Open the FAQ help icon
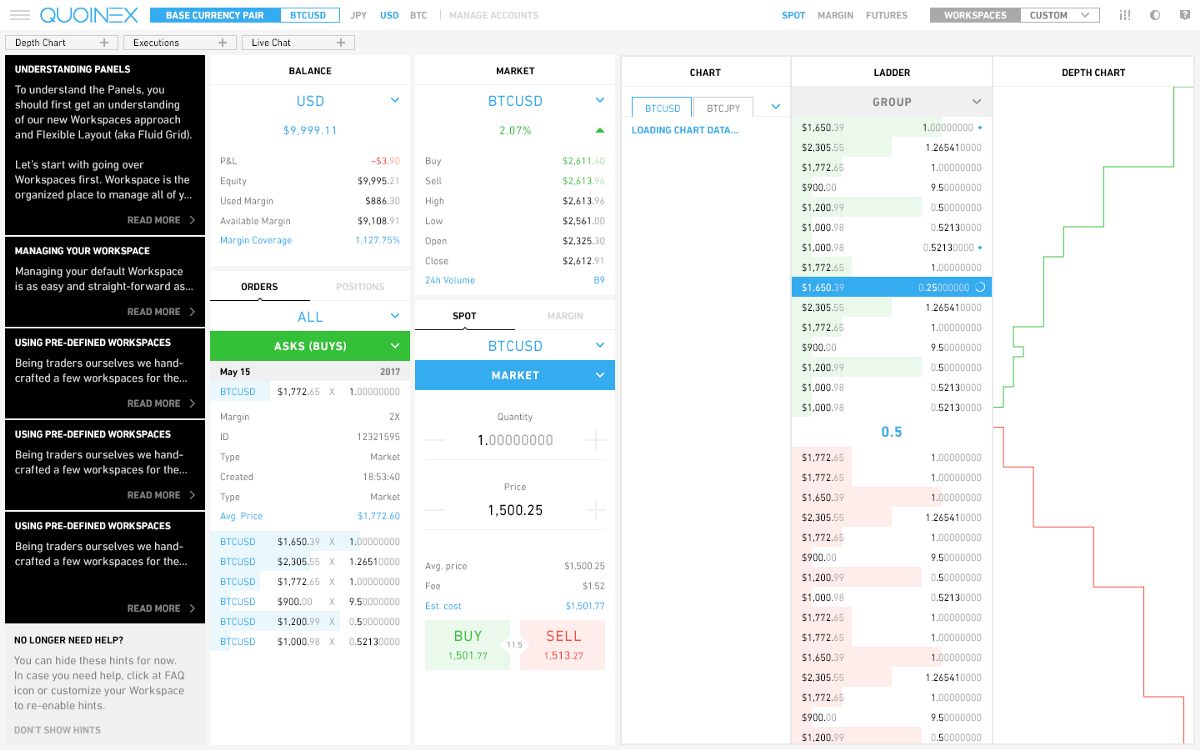 [x=1183, y=15]
